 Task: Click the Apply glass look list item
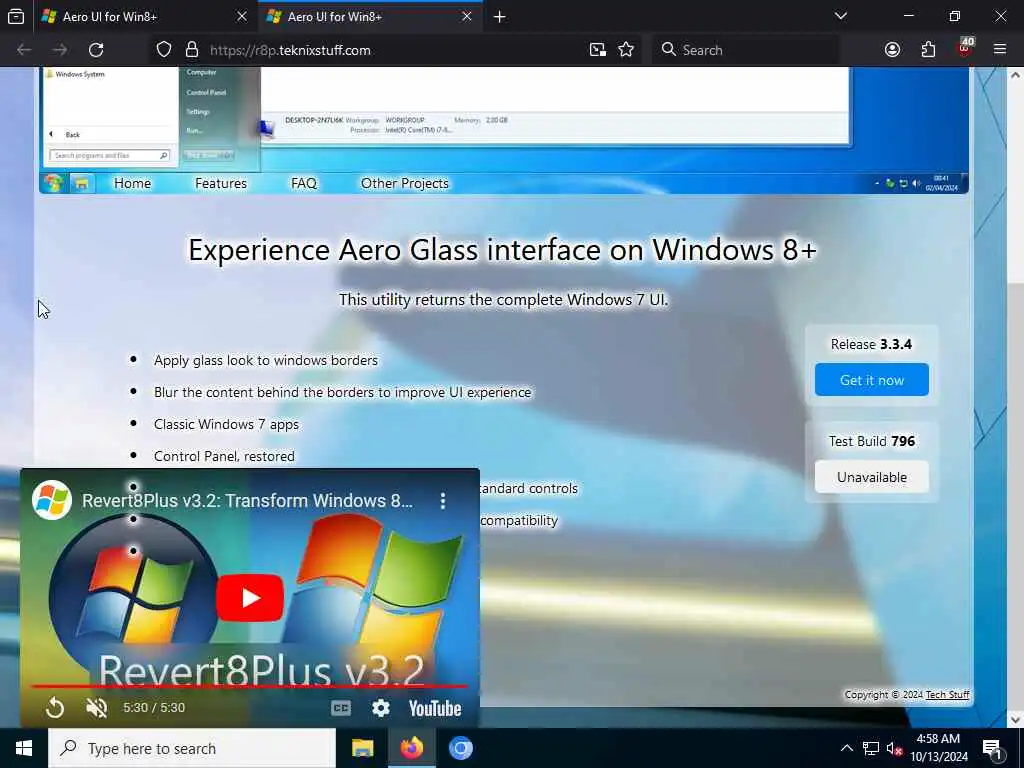point(266,360)
